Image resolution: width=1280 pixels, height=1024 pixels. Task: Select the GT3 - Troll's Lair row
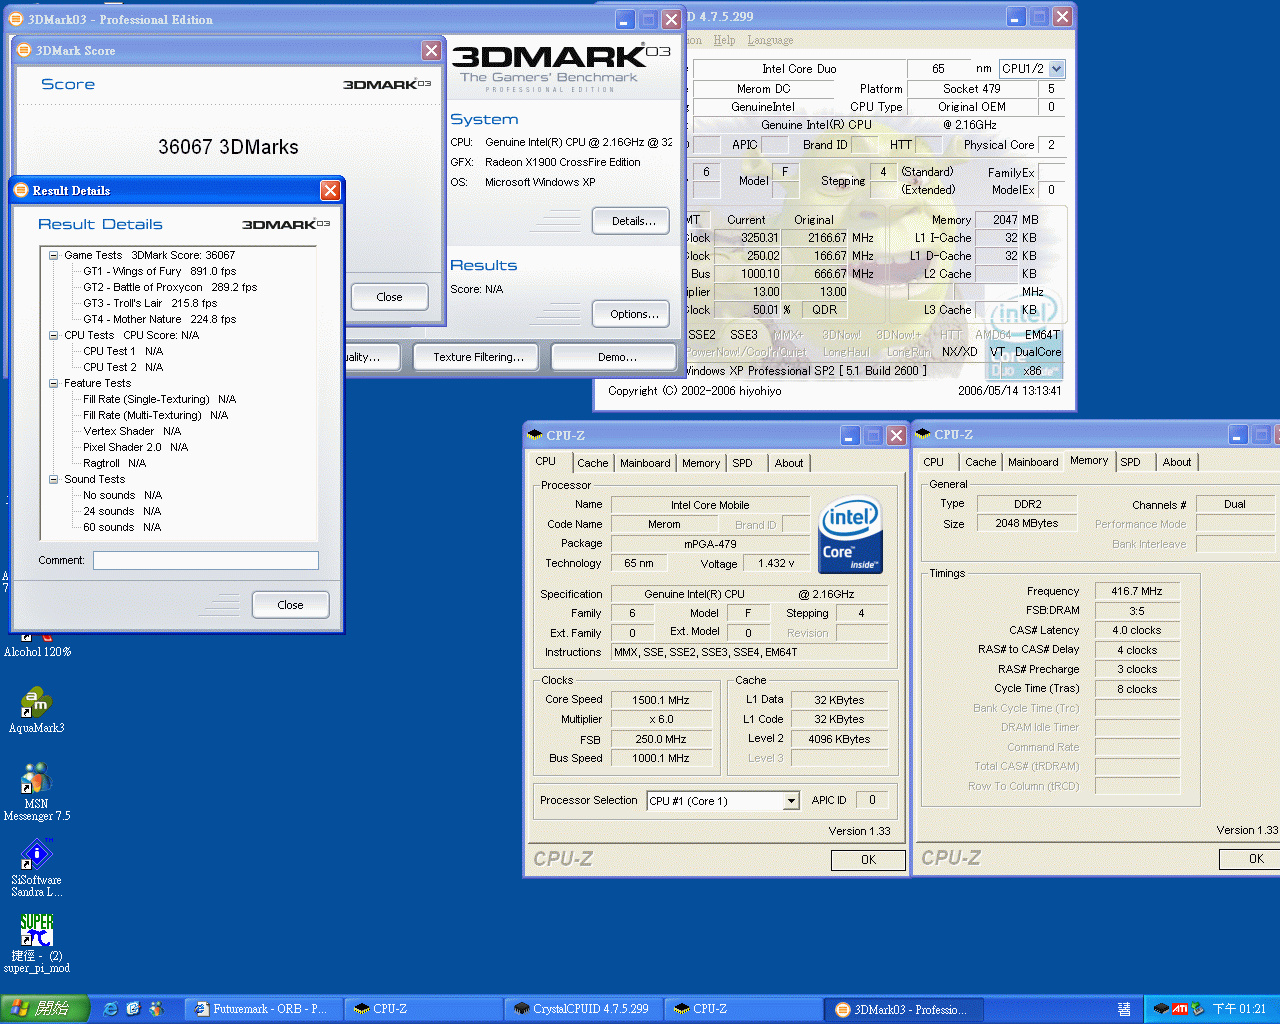pyautogui.click(x=150, y=303)
